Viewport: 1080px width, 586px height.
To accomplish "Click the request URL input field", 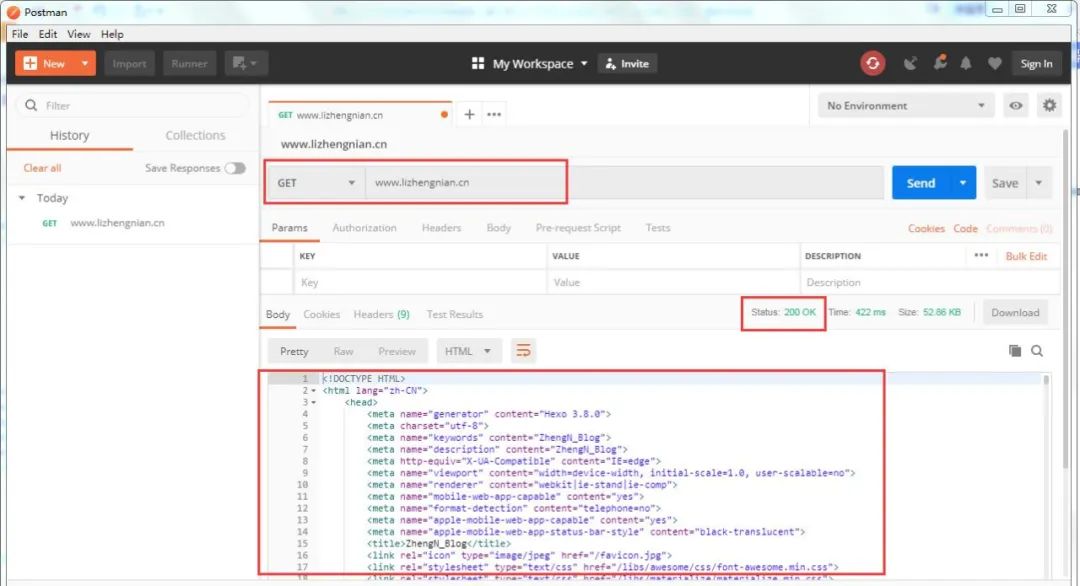I will [x=624, y=182].
